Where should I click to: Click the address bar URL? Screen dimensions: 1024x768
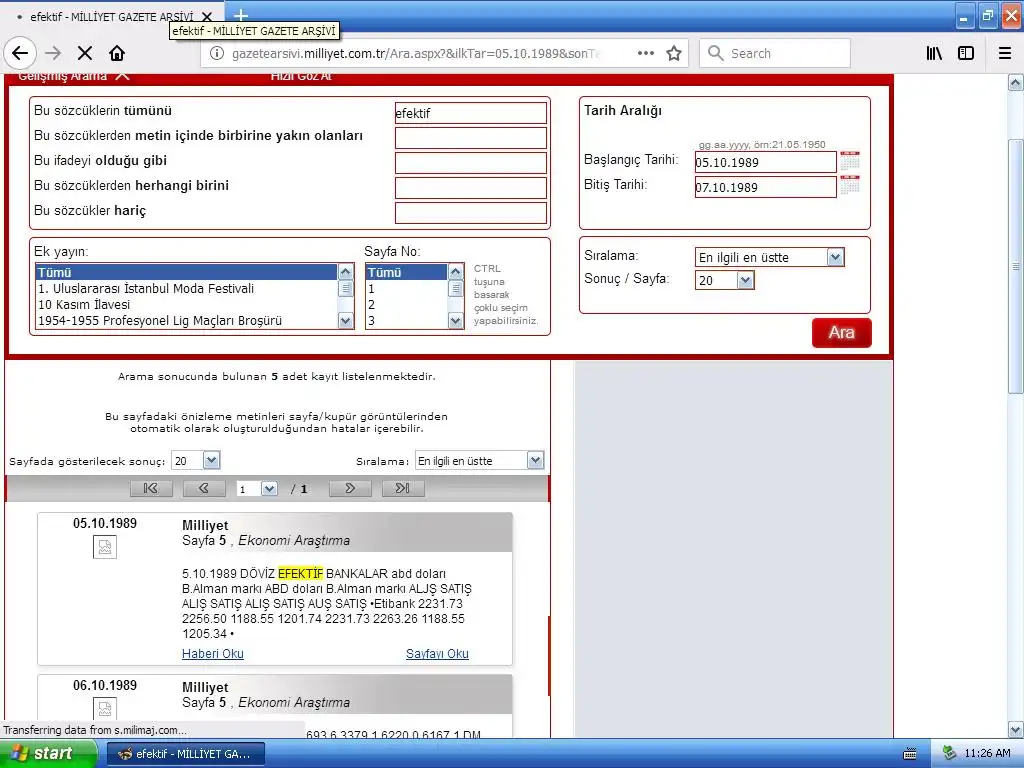(418, 54)
